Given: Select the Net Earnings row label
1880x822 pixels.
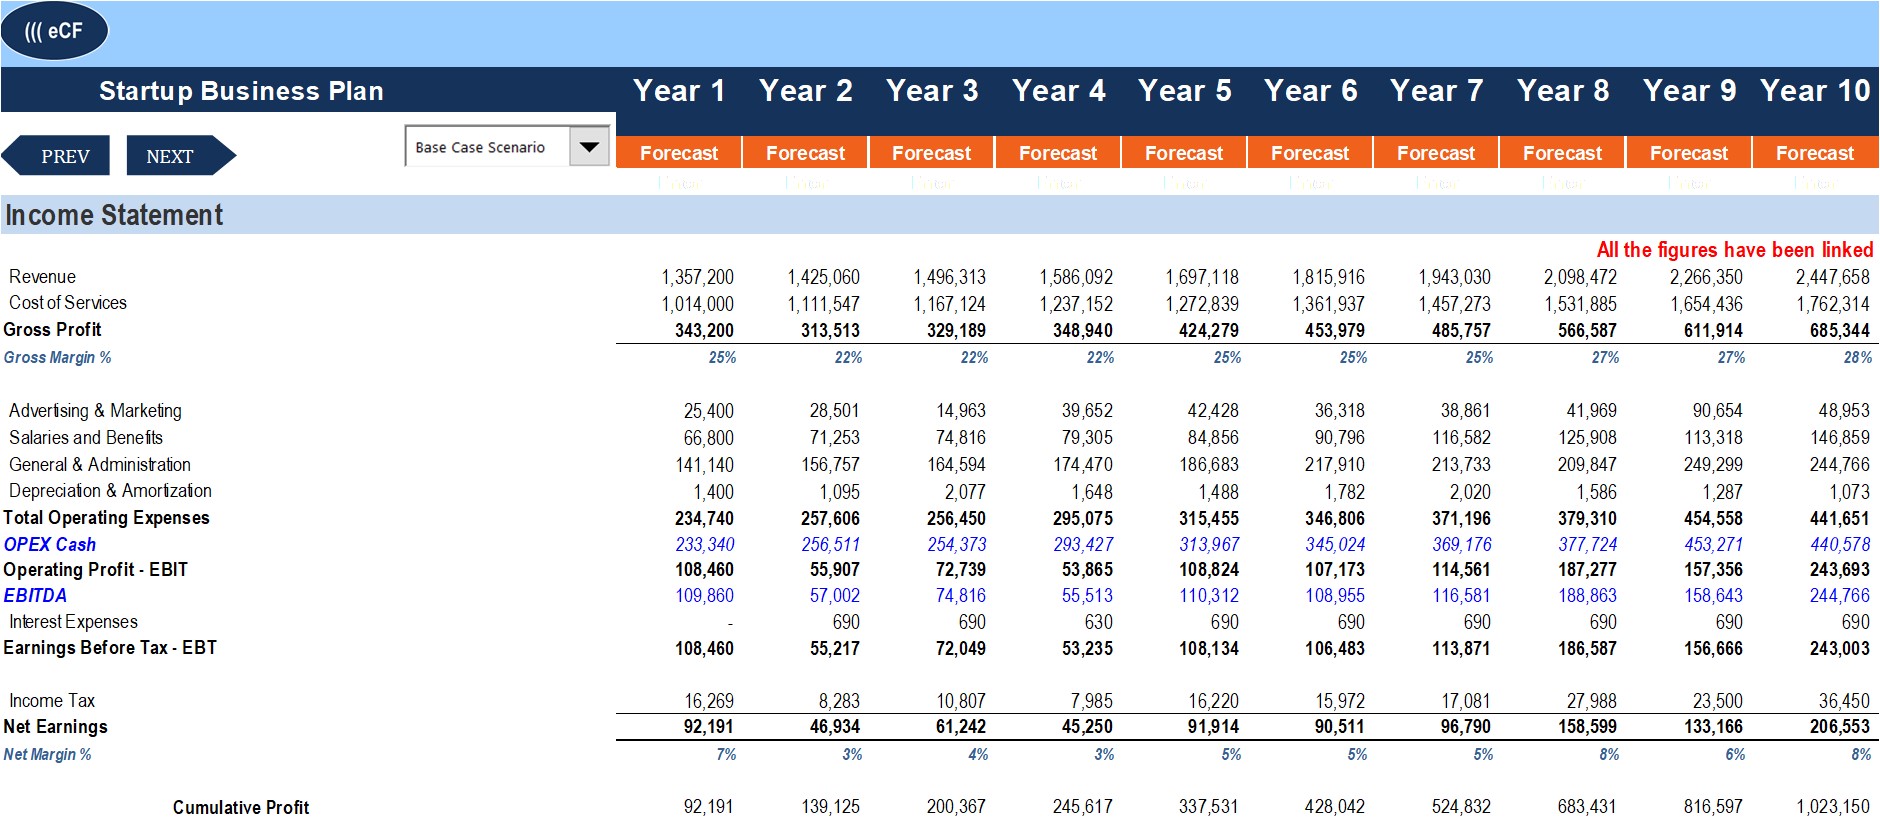Looking at the screenshot, I should [x=55, y=727].
